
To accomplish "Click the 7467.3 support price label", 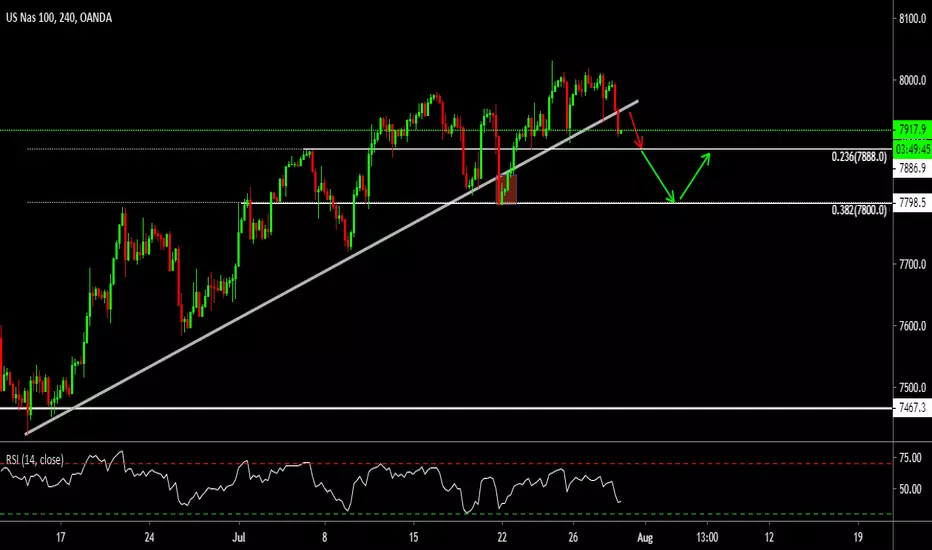I will (x=912, y=408).
